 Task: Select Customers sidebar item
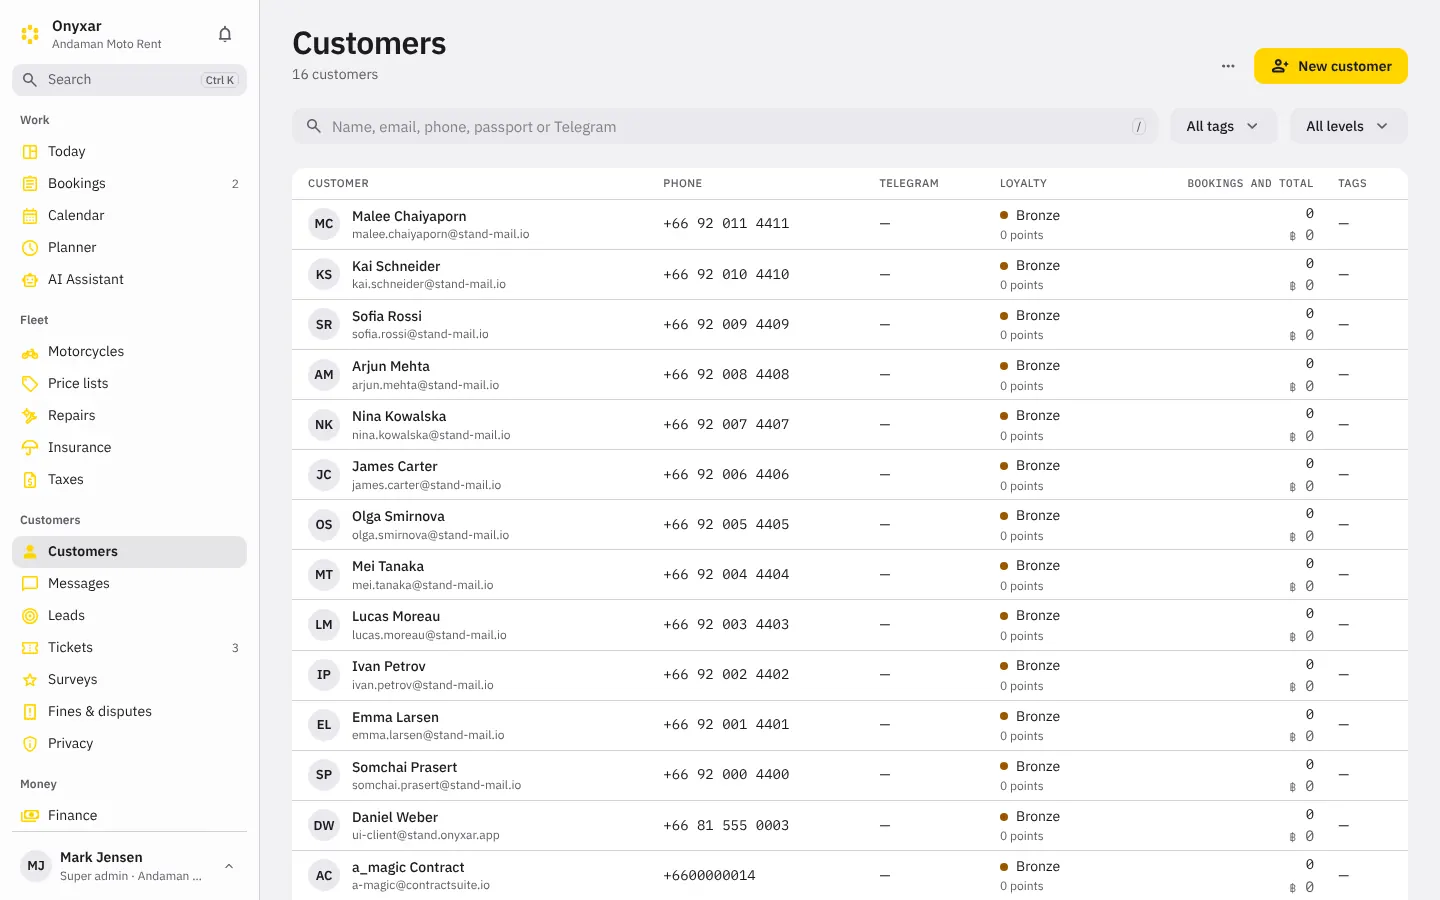click(129, 551)
